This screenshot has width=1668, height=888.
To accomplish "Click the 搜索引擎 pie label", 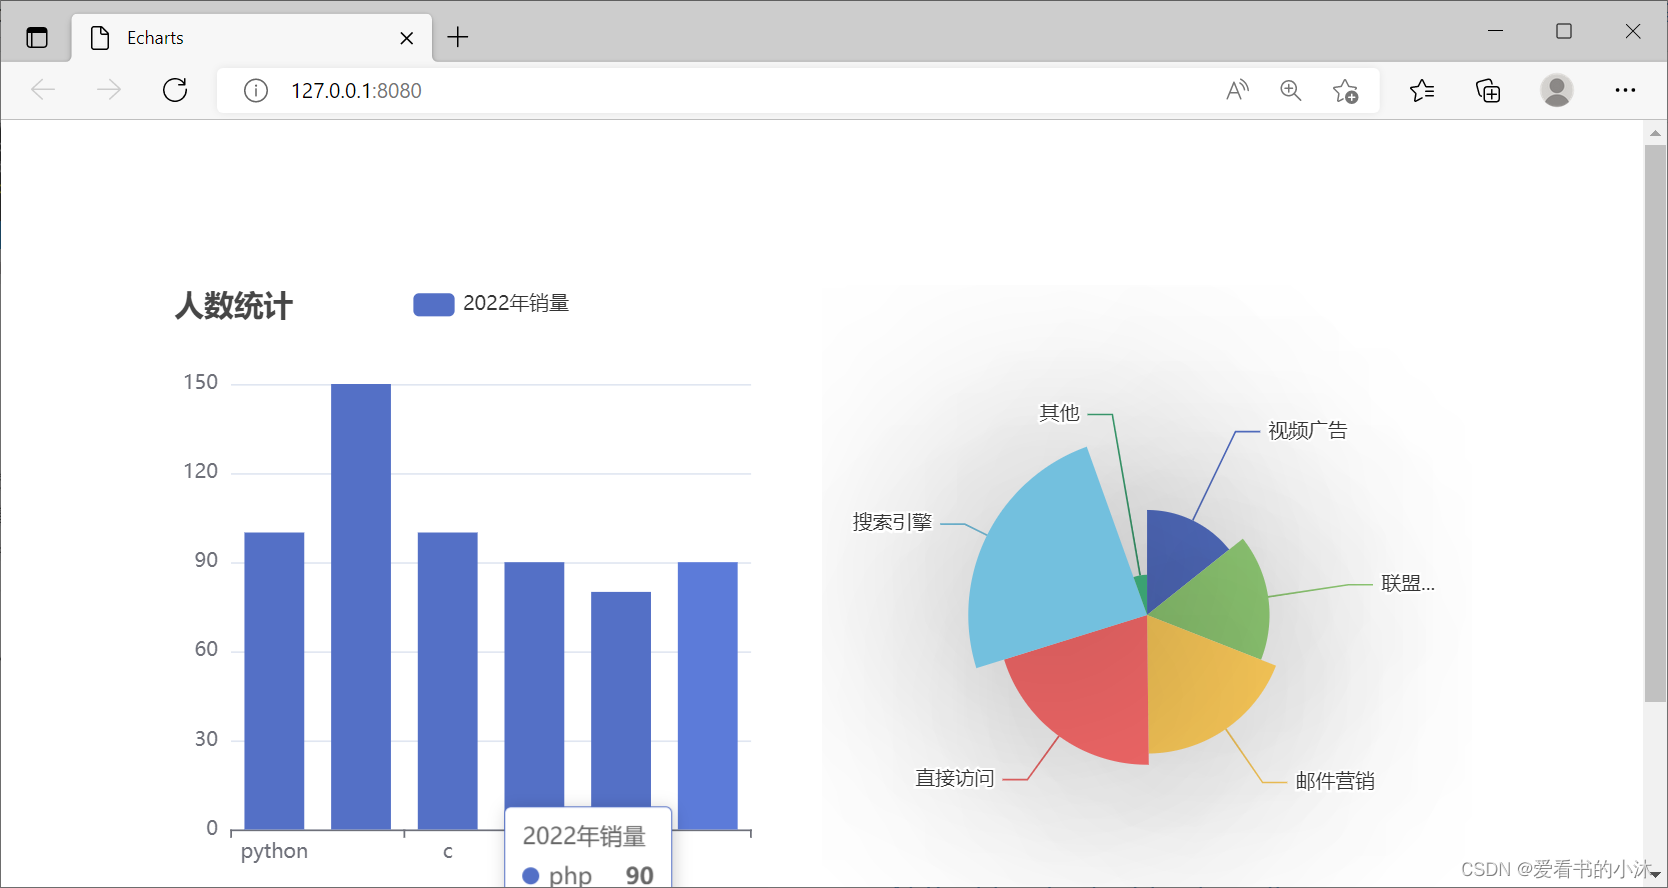I will point(892,522).
